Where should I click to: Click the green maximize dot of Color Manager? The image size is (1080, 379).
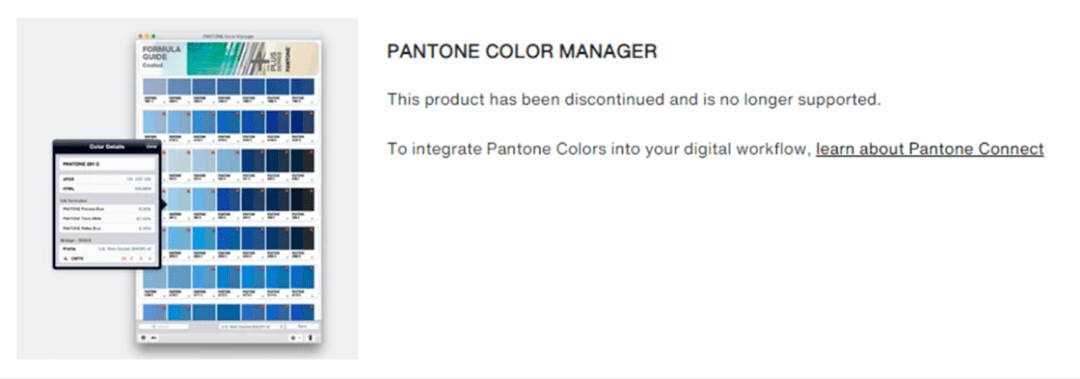click(153, 35)
